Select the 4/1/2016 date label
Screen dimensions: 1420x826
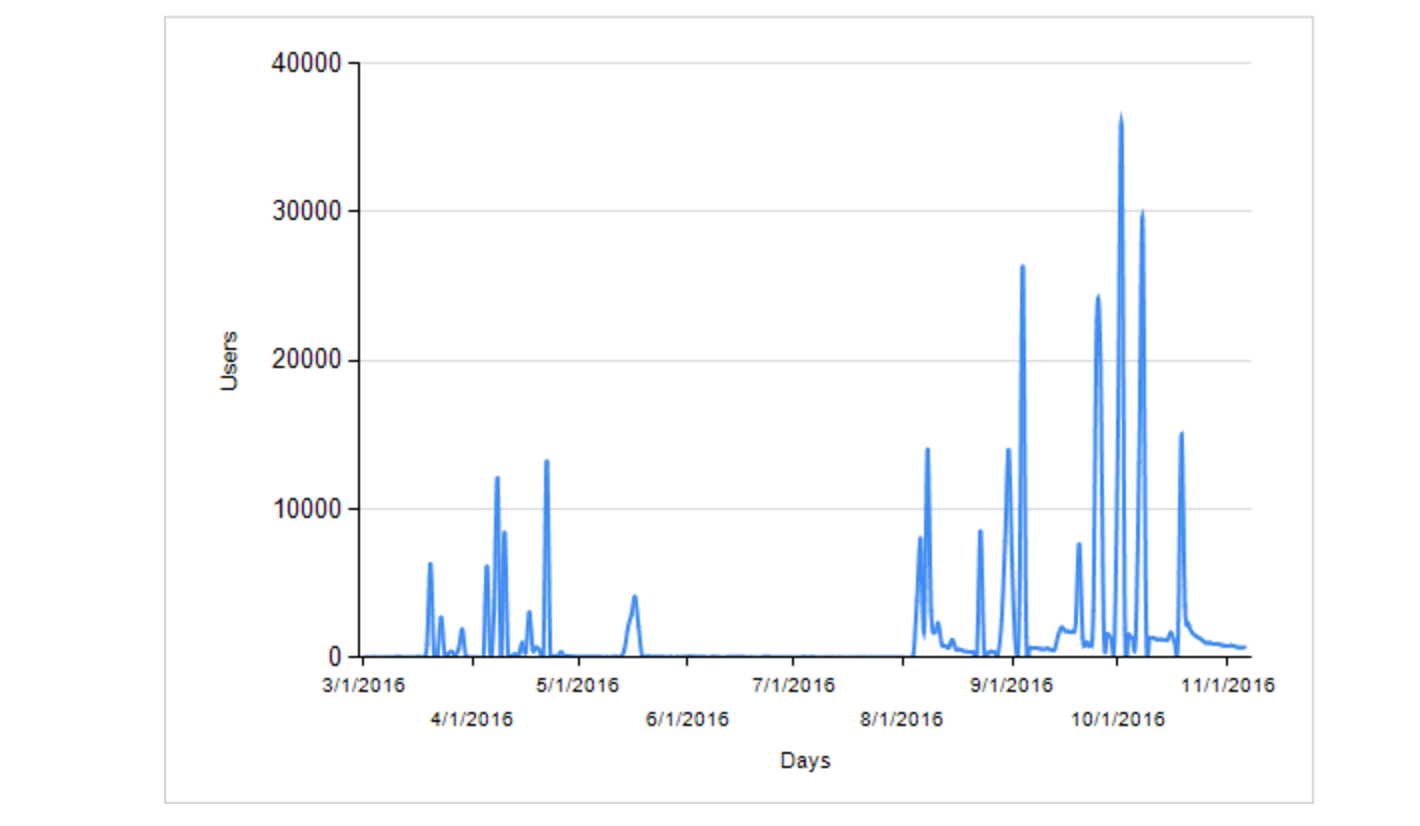[472, 719]
